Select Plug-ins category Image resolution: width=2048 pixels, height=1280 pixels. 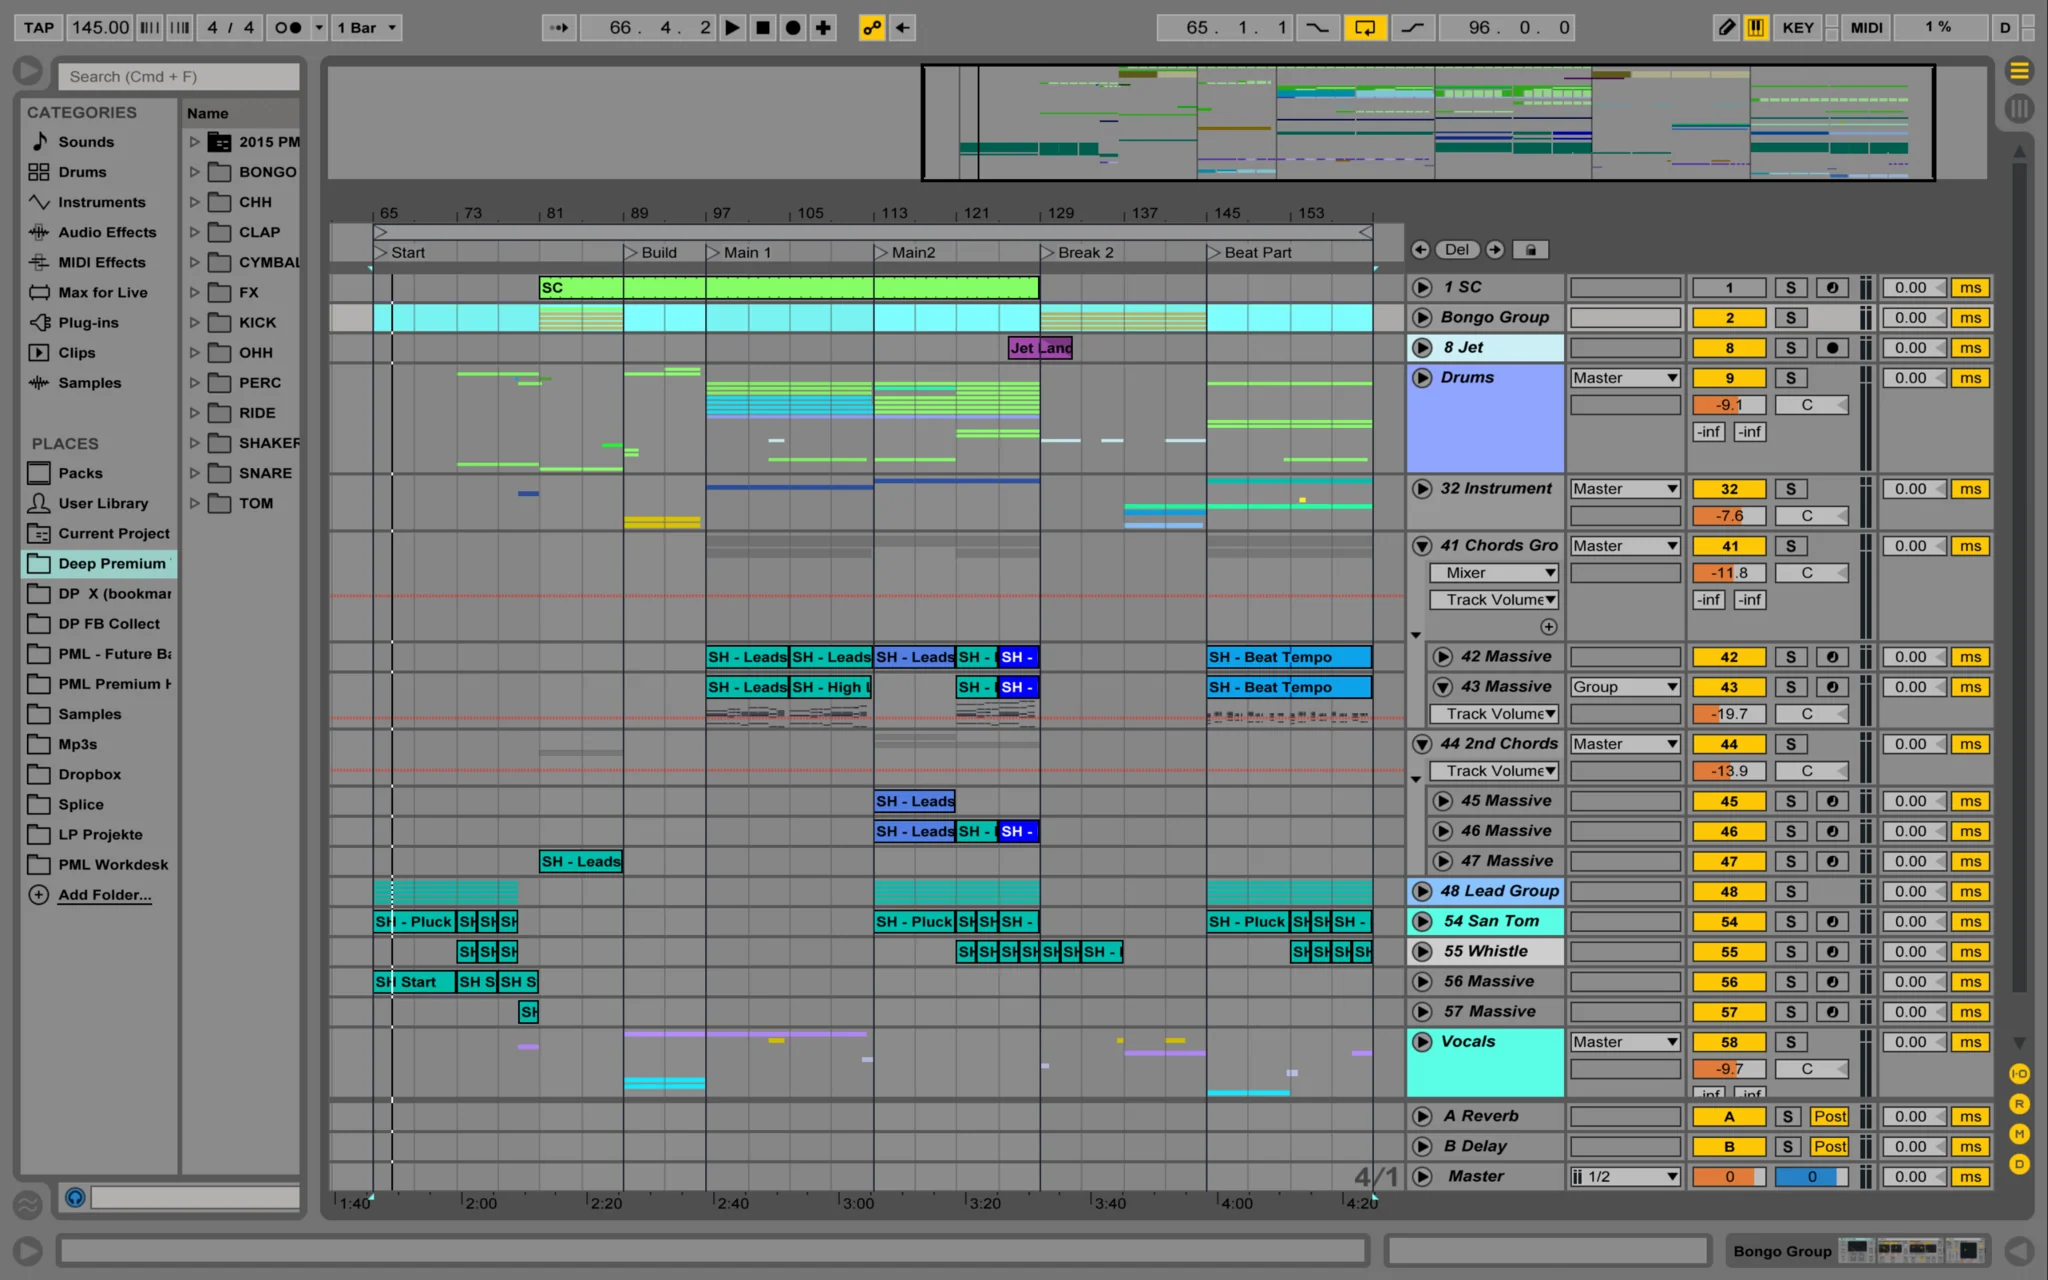pos(88,322)
